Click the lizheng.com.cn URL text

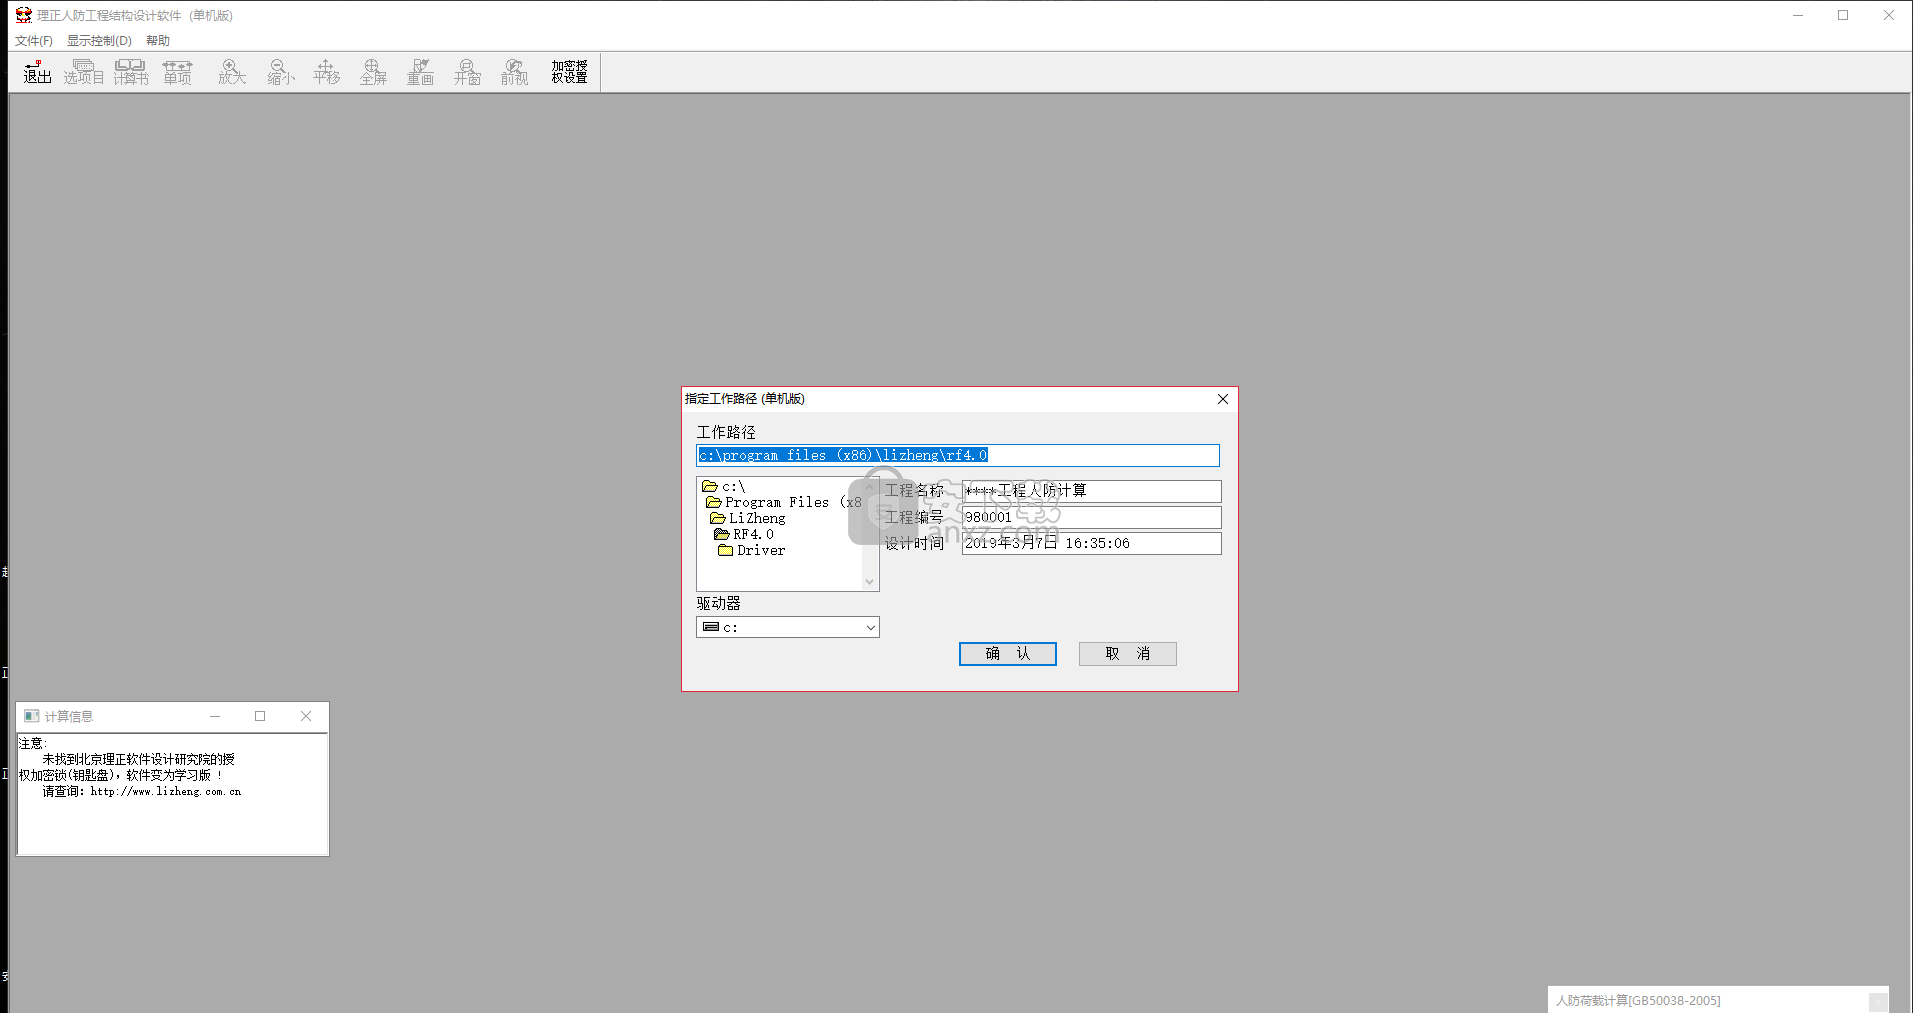pyautogui.click(x=166, y=791)
